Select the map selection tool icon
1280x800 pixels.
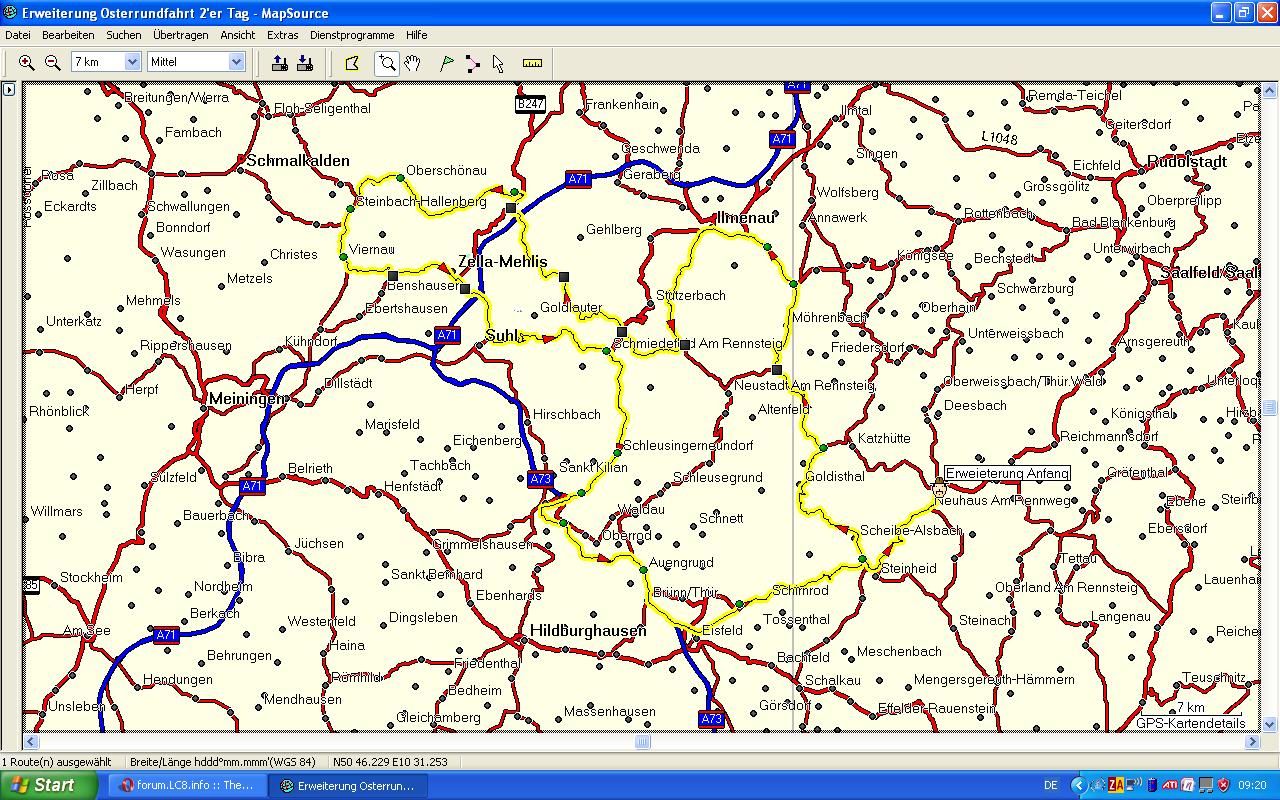(352, 62)
